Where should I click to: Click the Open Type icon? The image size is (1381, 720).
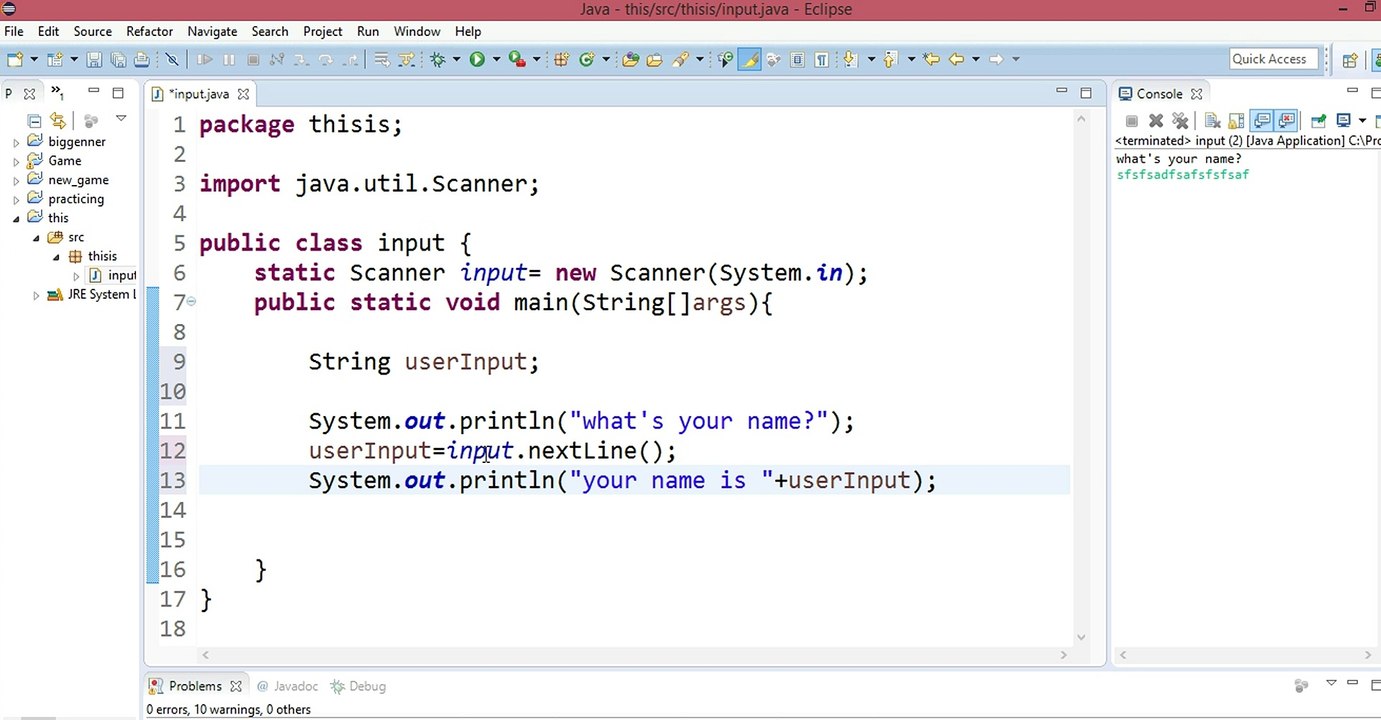coord(630,59)
